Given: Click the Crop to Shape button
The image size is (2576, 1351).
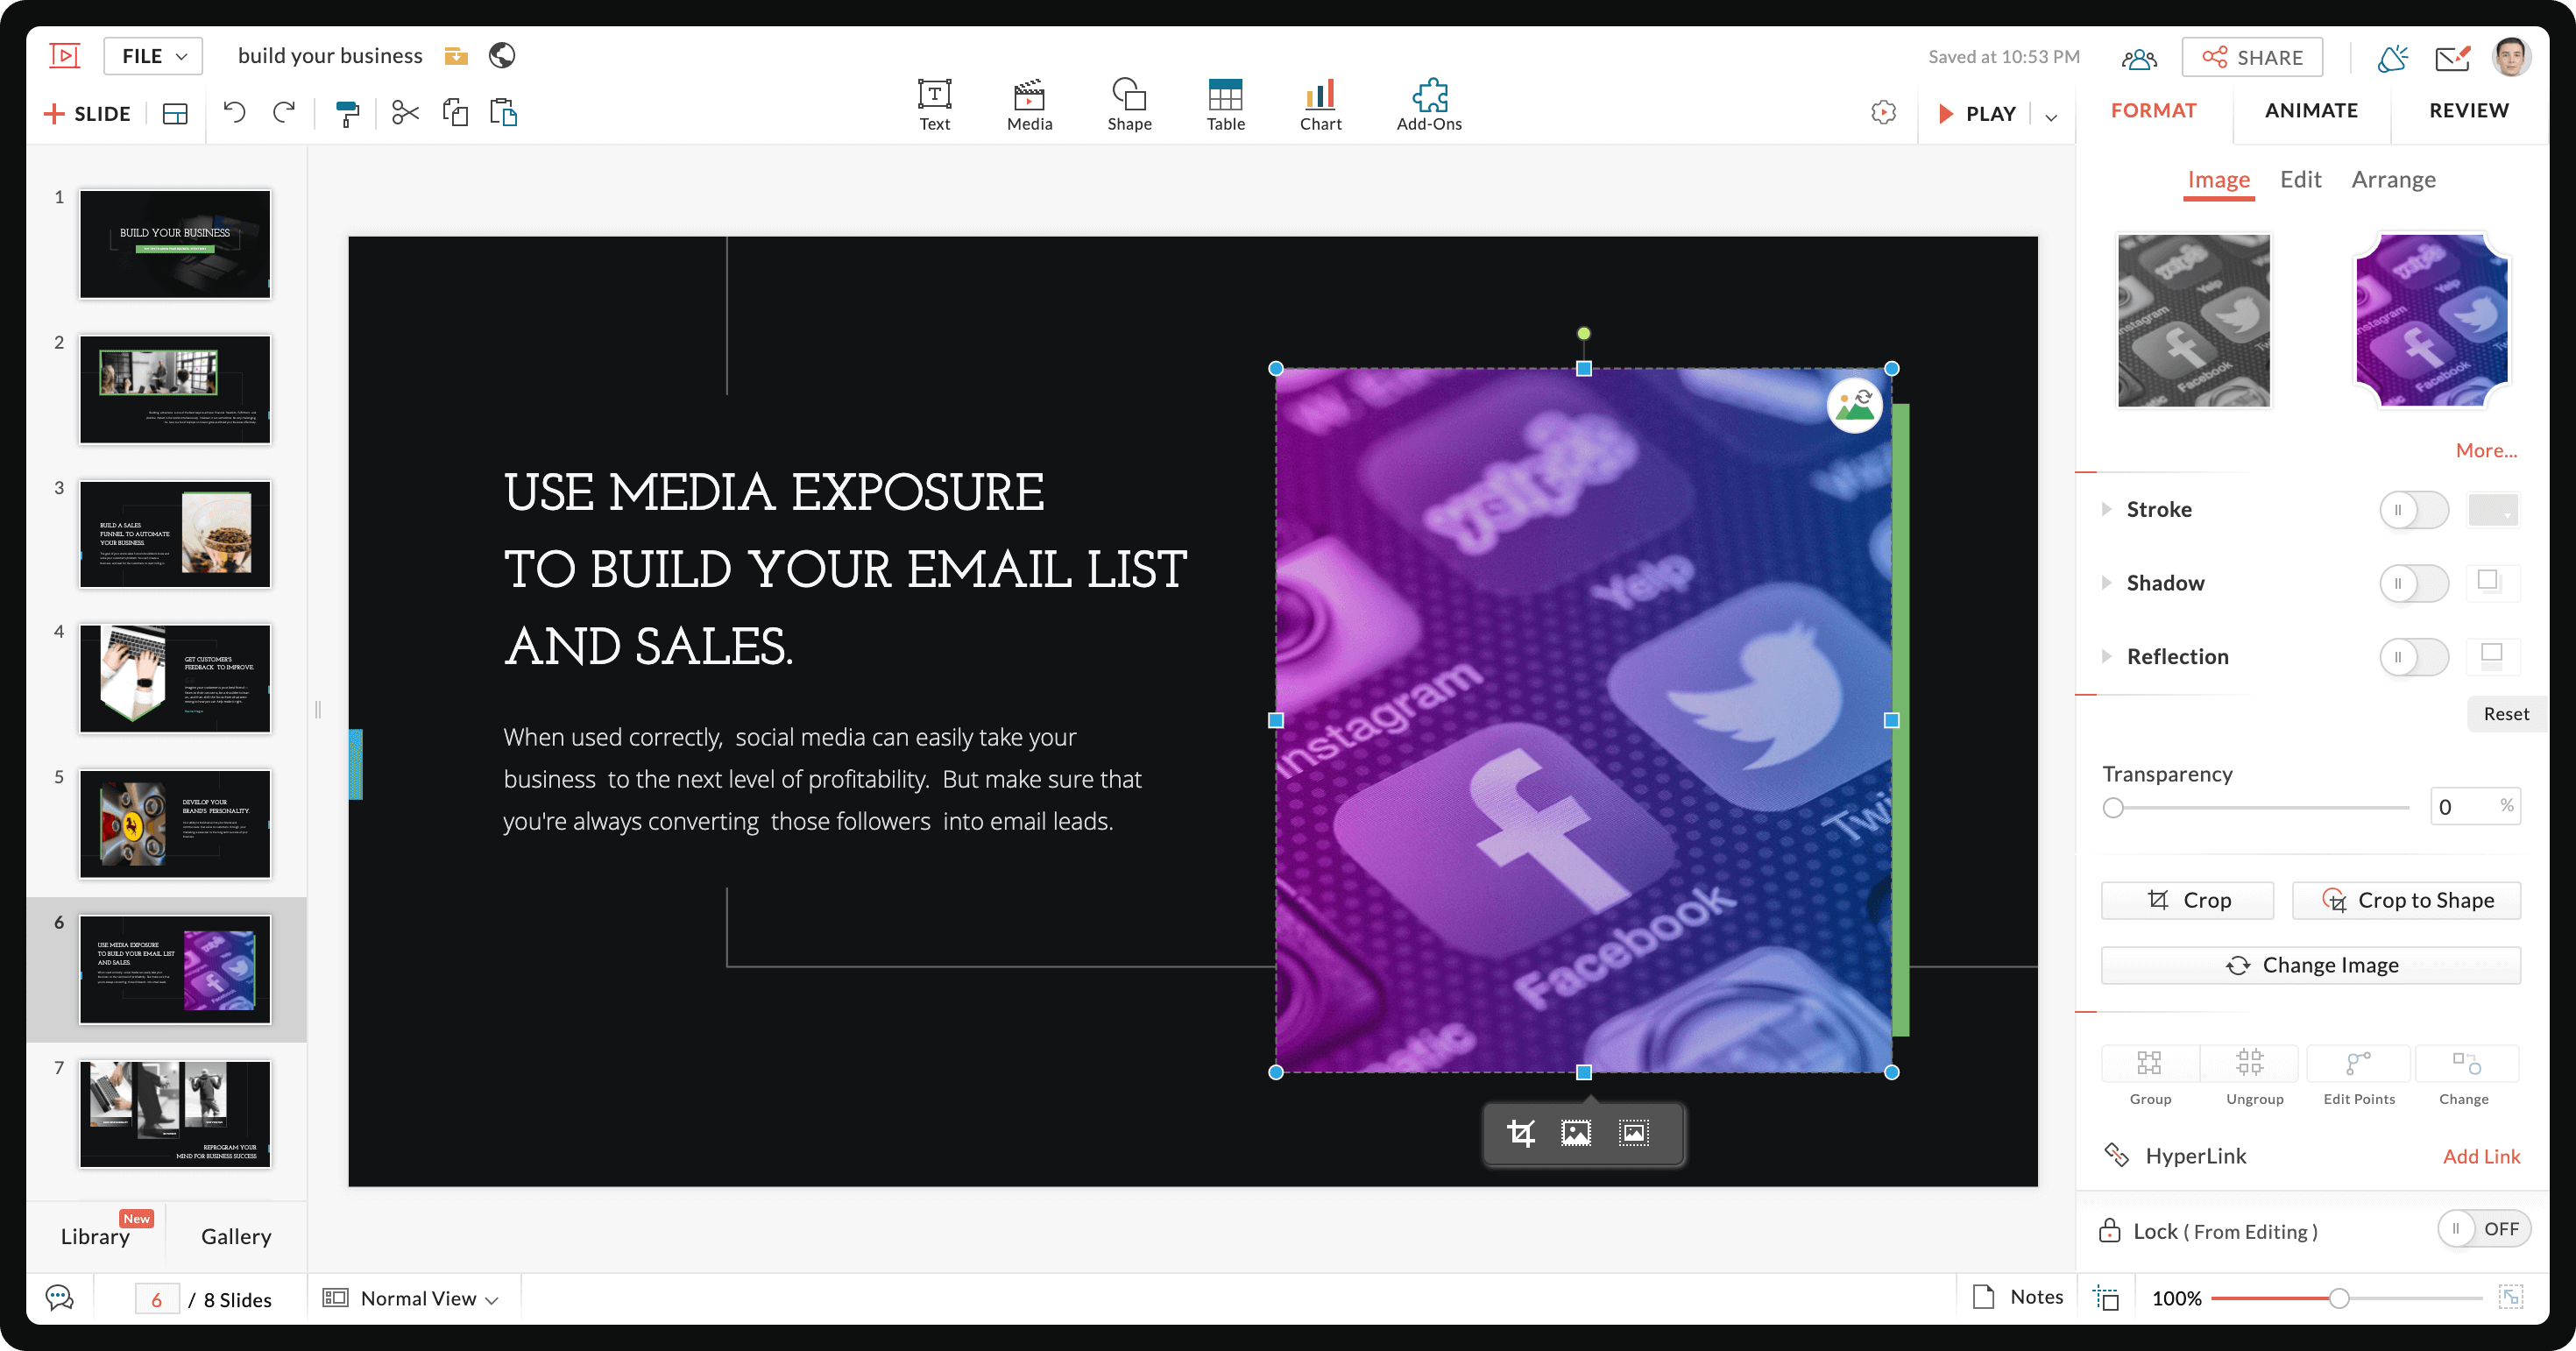Looking at the screenshot, I should (x=2409, y=900).
